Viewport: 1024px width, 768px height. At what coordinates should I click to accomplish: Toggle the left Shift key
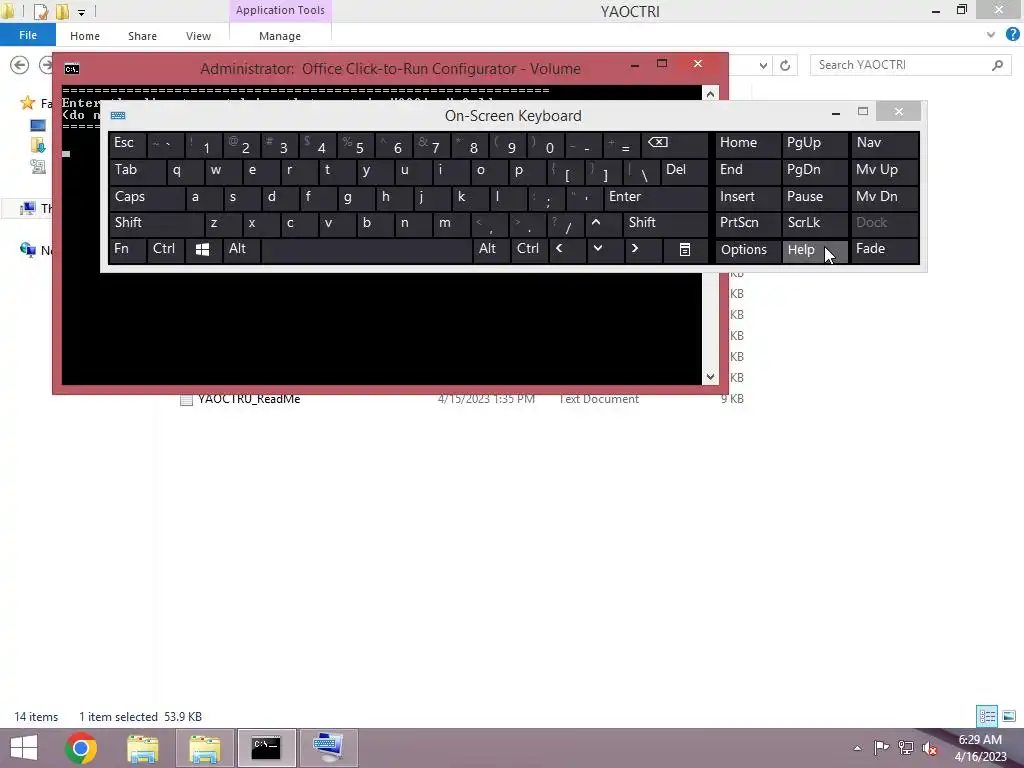click(x=156, y=223)
